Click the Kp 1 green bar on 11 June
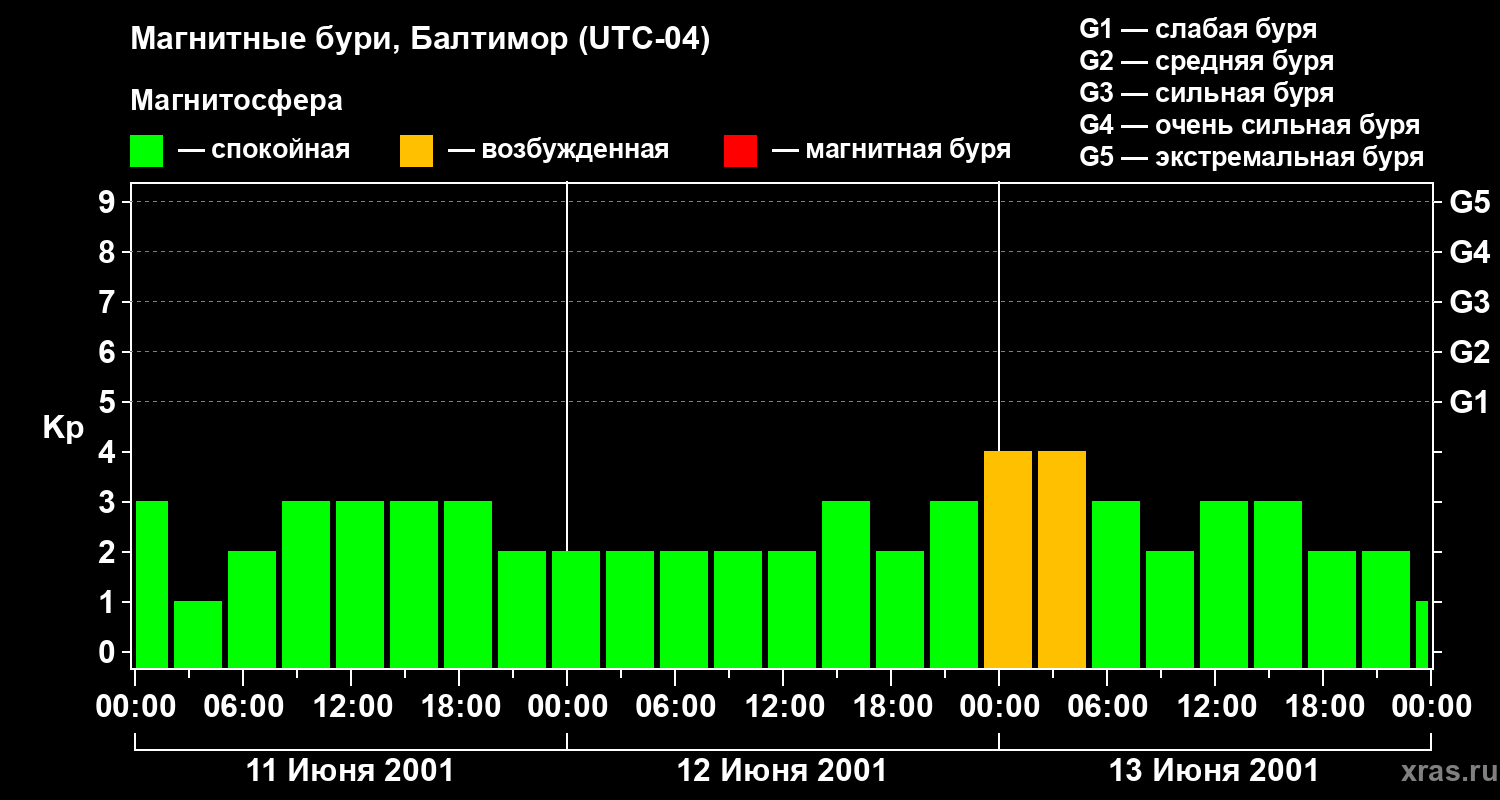1500x800 pixels. point(198,634)
